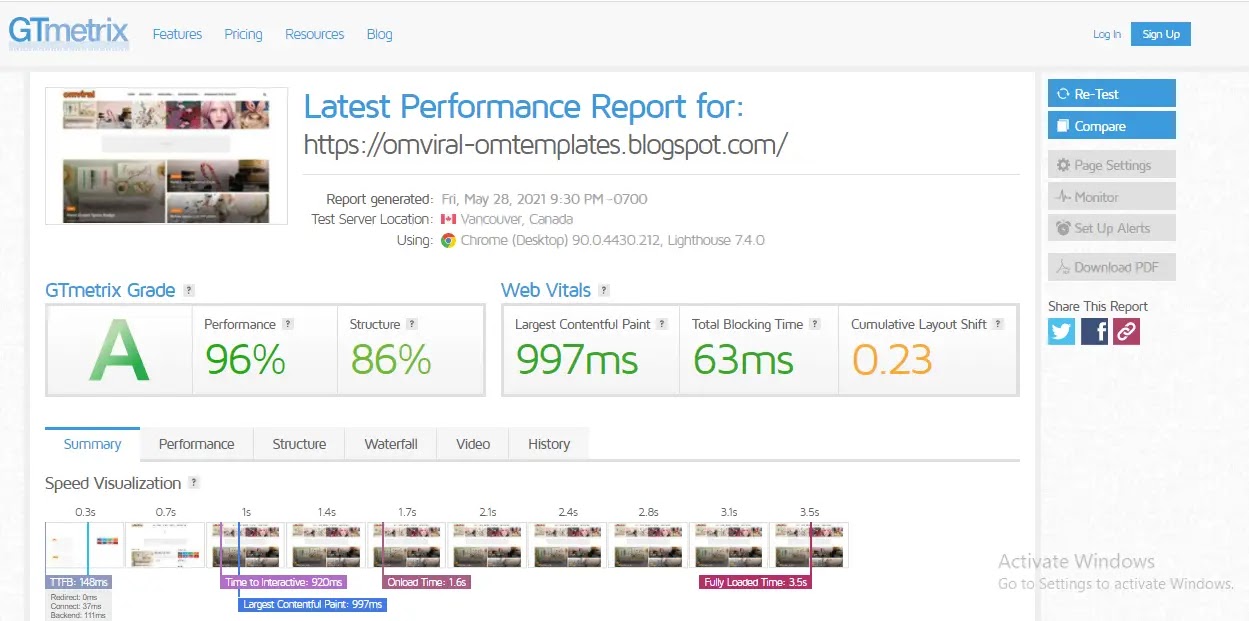Open Page Settings button

[1112, 165]
